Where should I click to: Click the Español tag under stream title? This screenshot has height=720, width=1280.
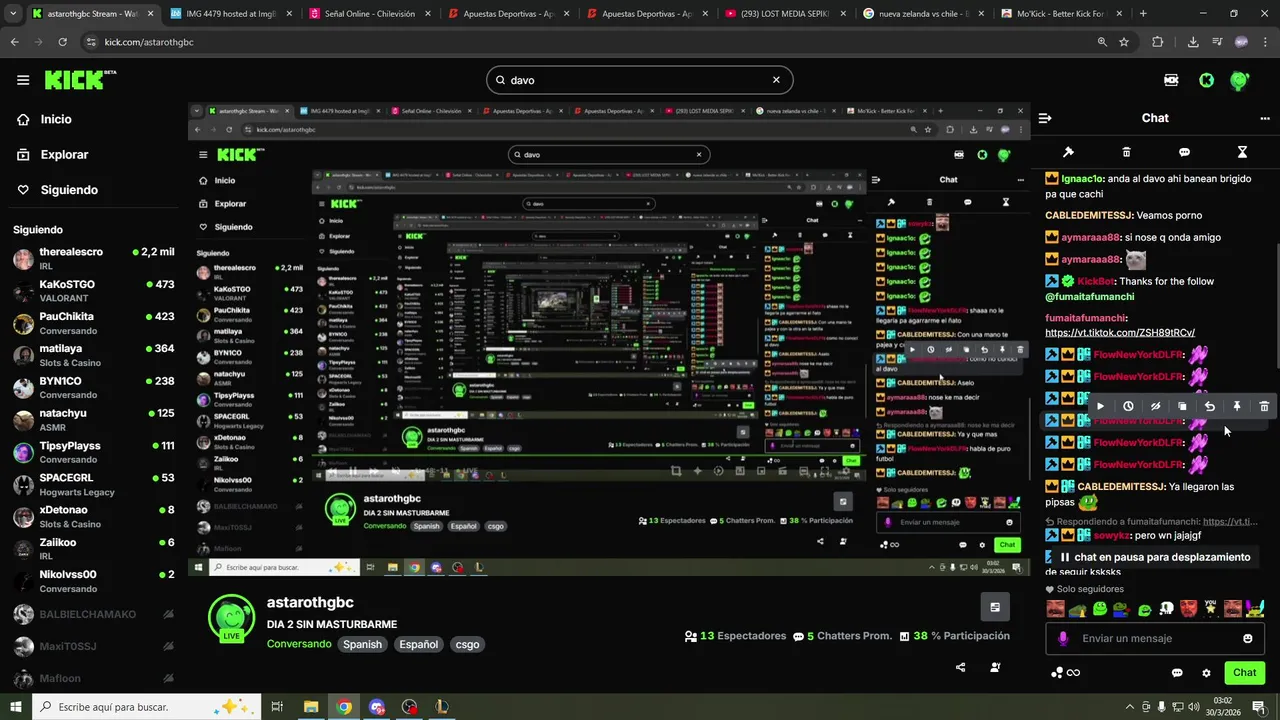(x=419, y=644)
